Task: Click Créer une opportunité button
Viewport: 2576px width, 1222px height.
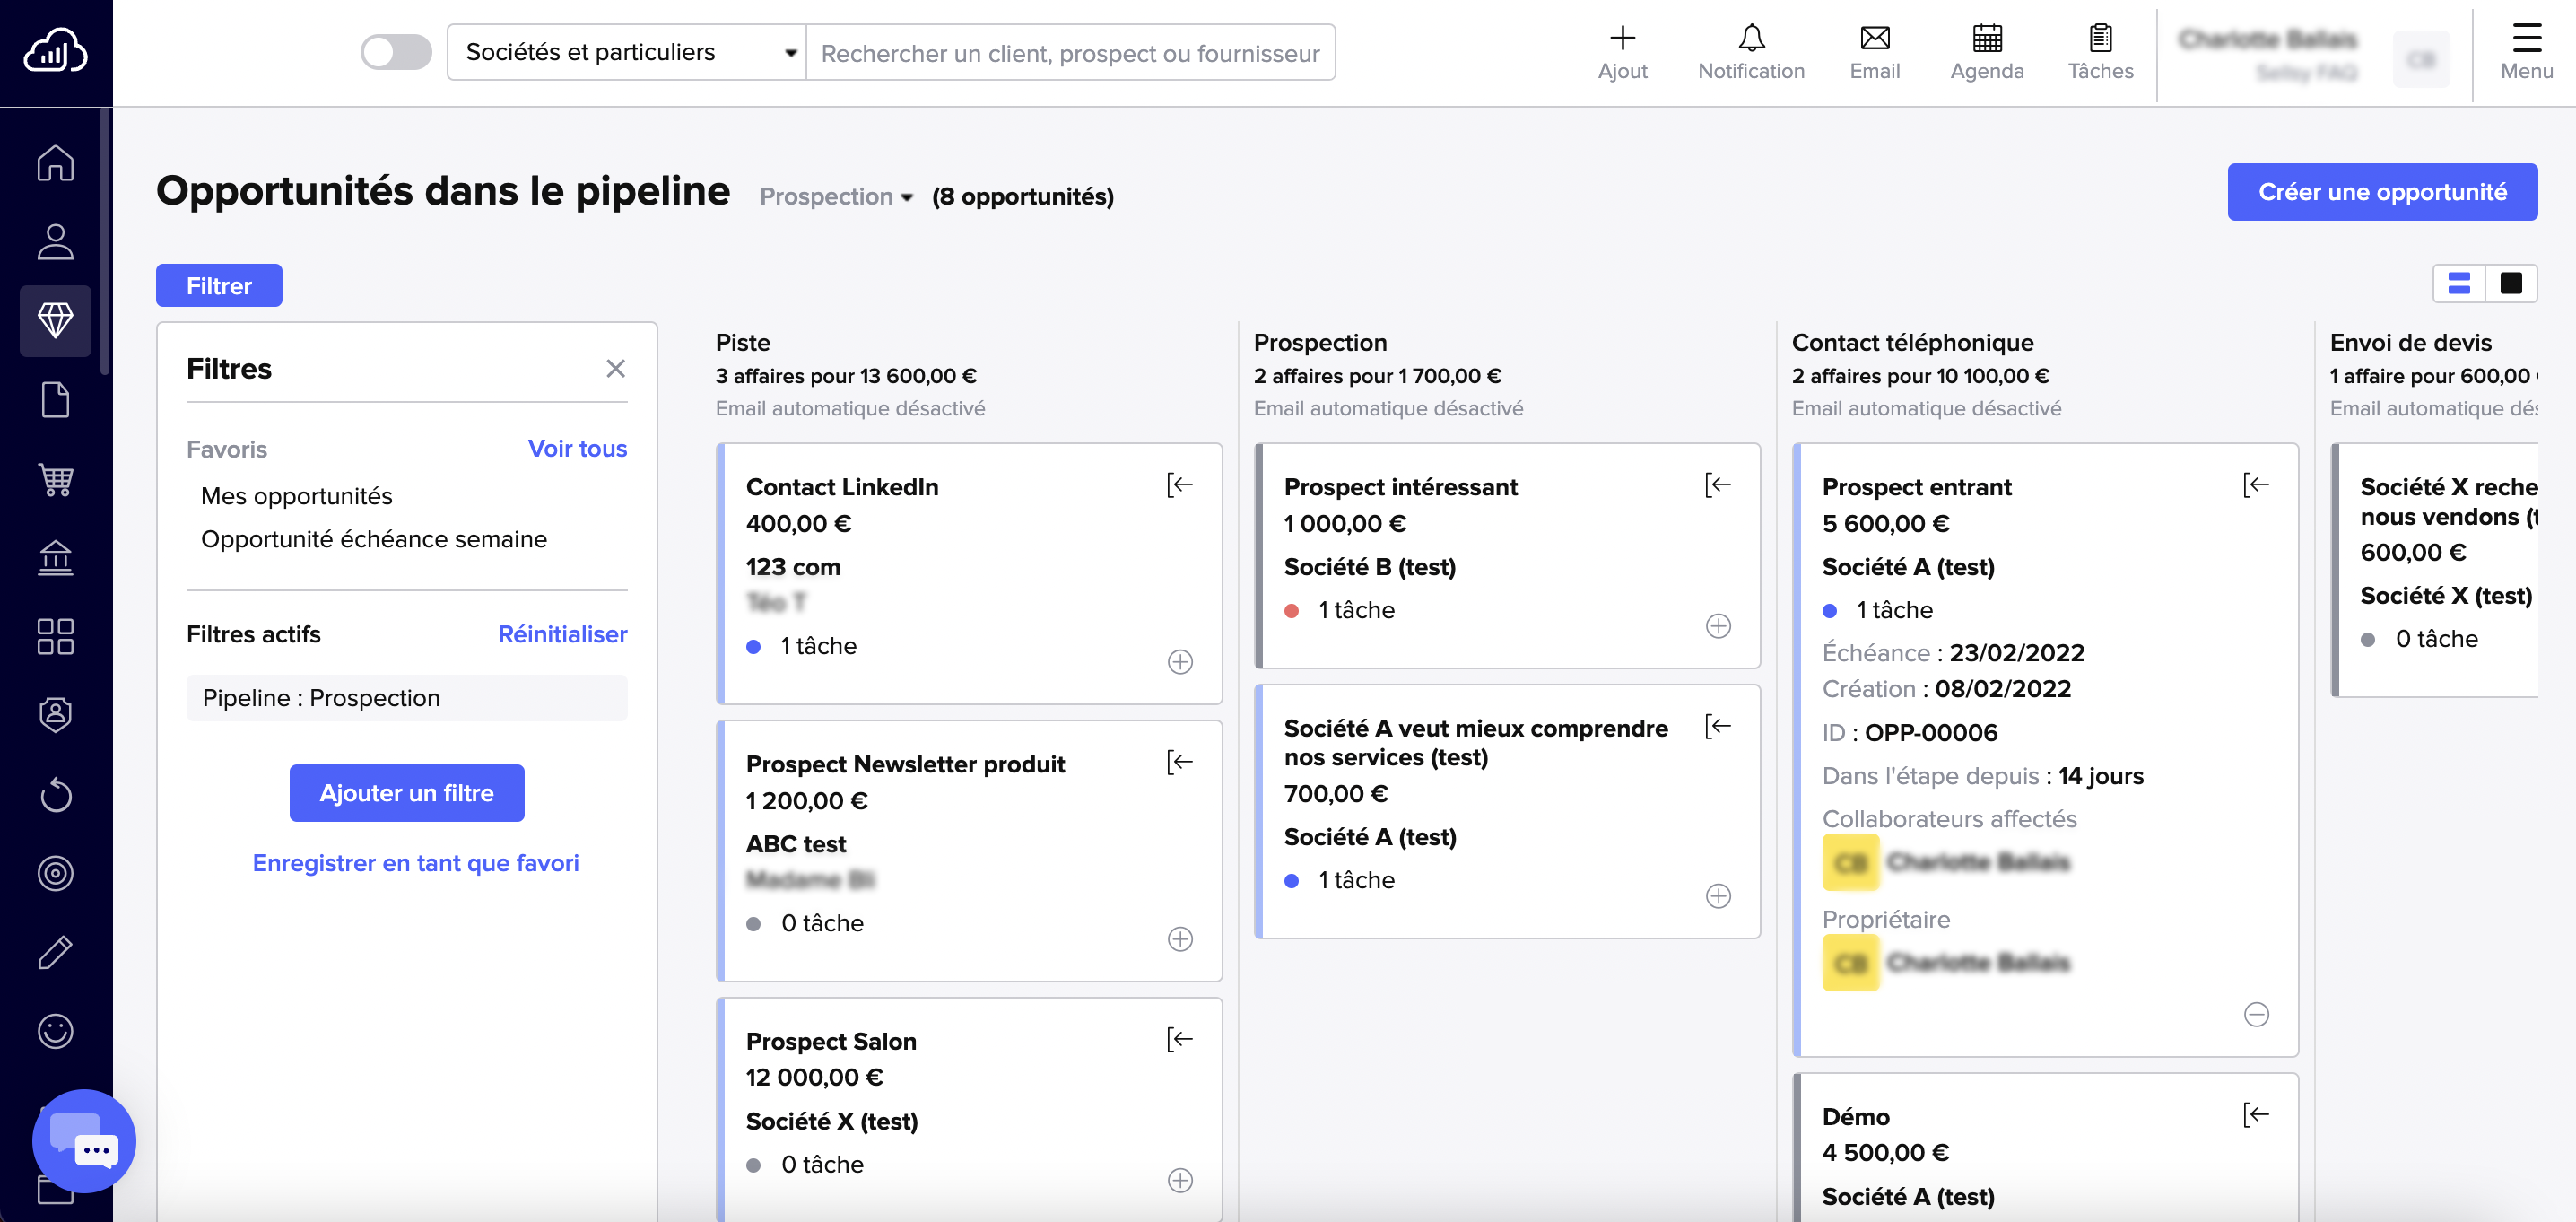Action: 2381,192
